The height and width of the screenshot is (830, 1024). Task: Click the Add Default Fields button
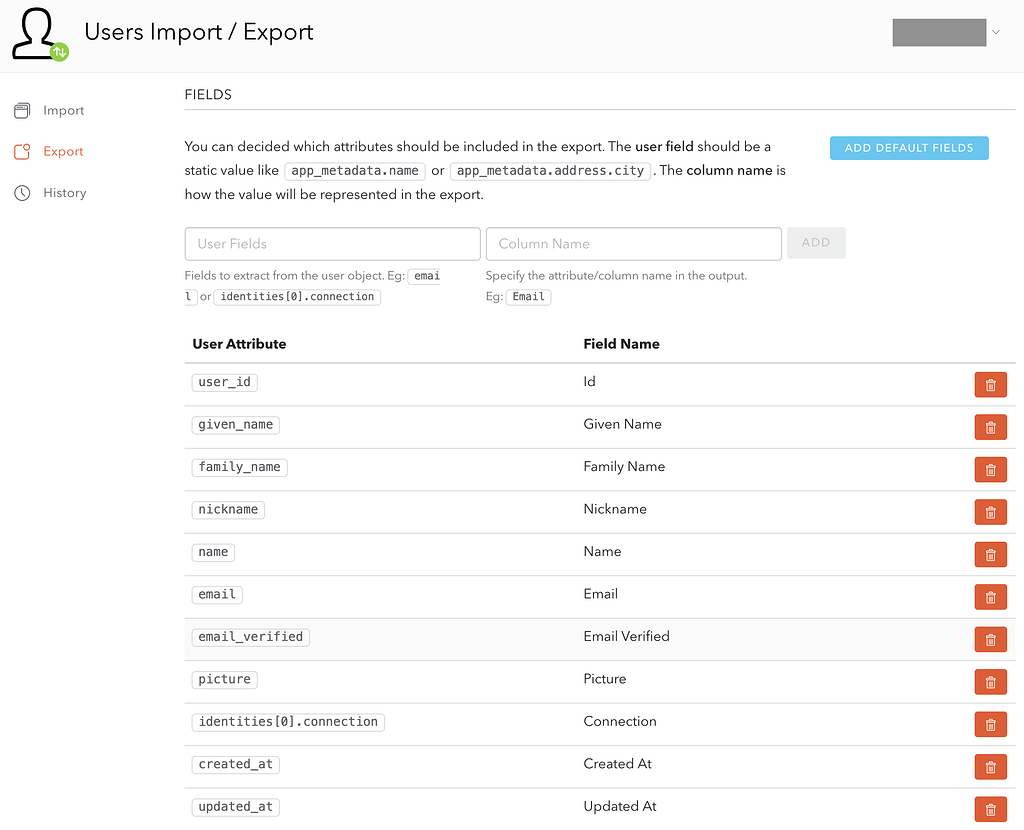(908, 148)
